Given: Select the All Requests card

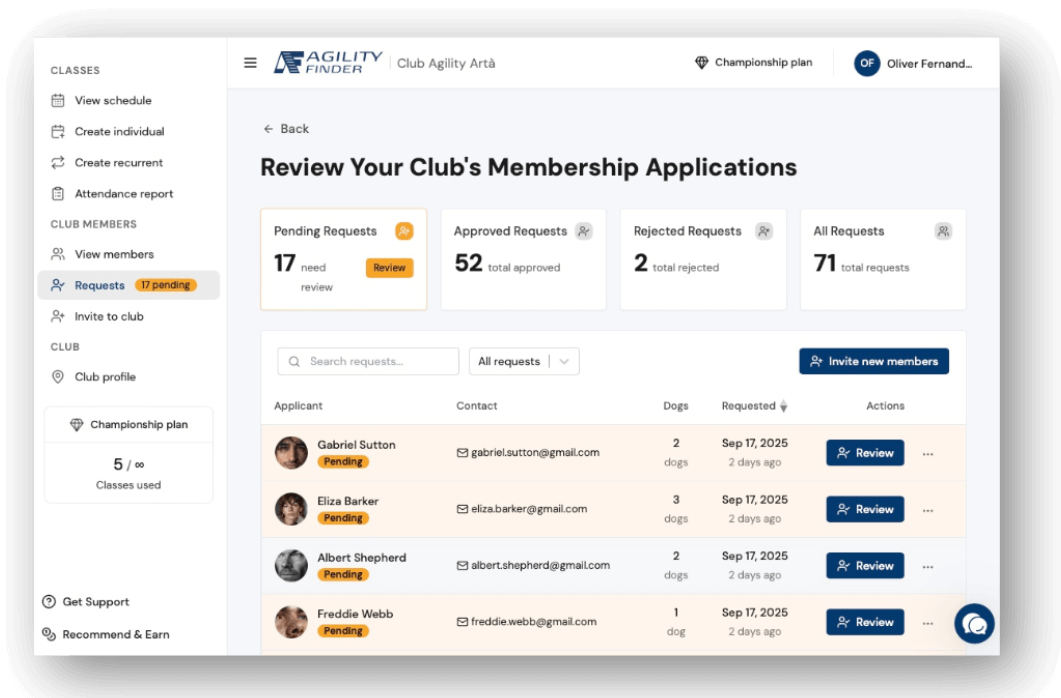Looking at the screenshot, I should pyautogui.click(x=883, y=259).
